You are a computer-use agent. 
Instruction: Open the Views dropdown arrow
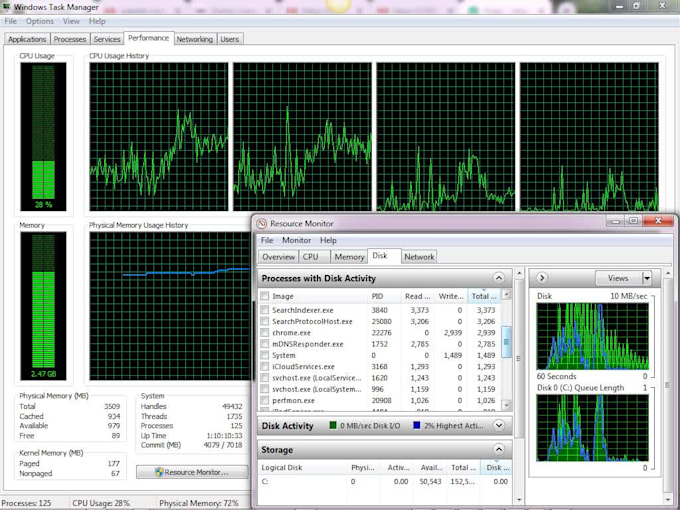[x=646, y=278]
